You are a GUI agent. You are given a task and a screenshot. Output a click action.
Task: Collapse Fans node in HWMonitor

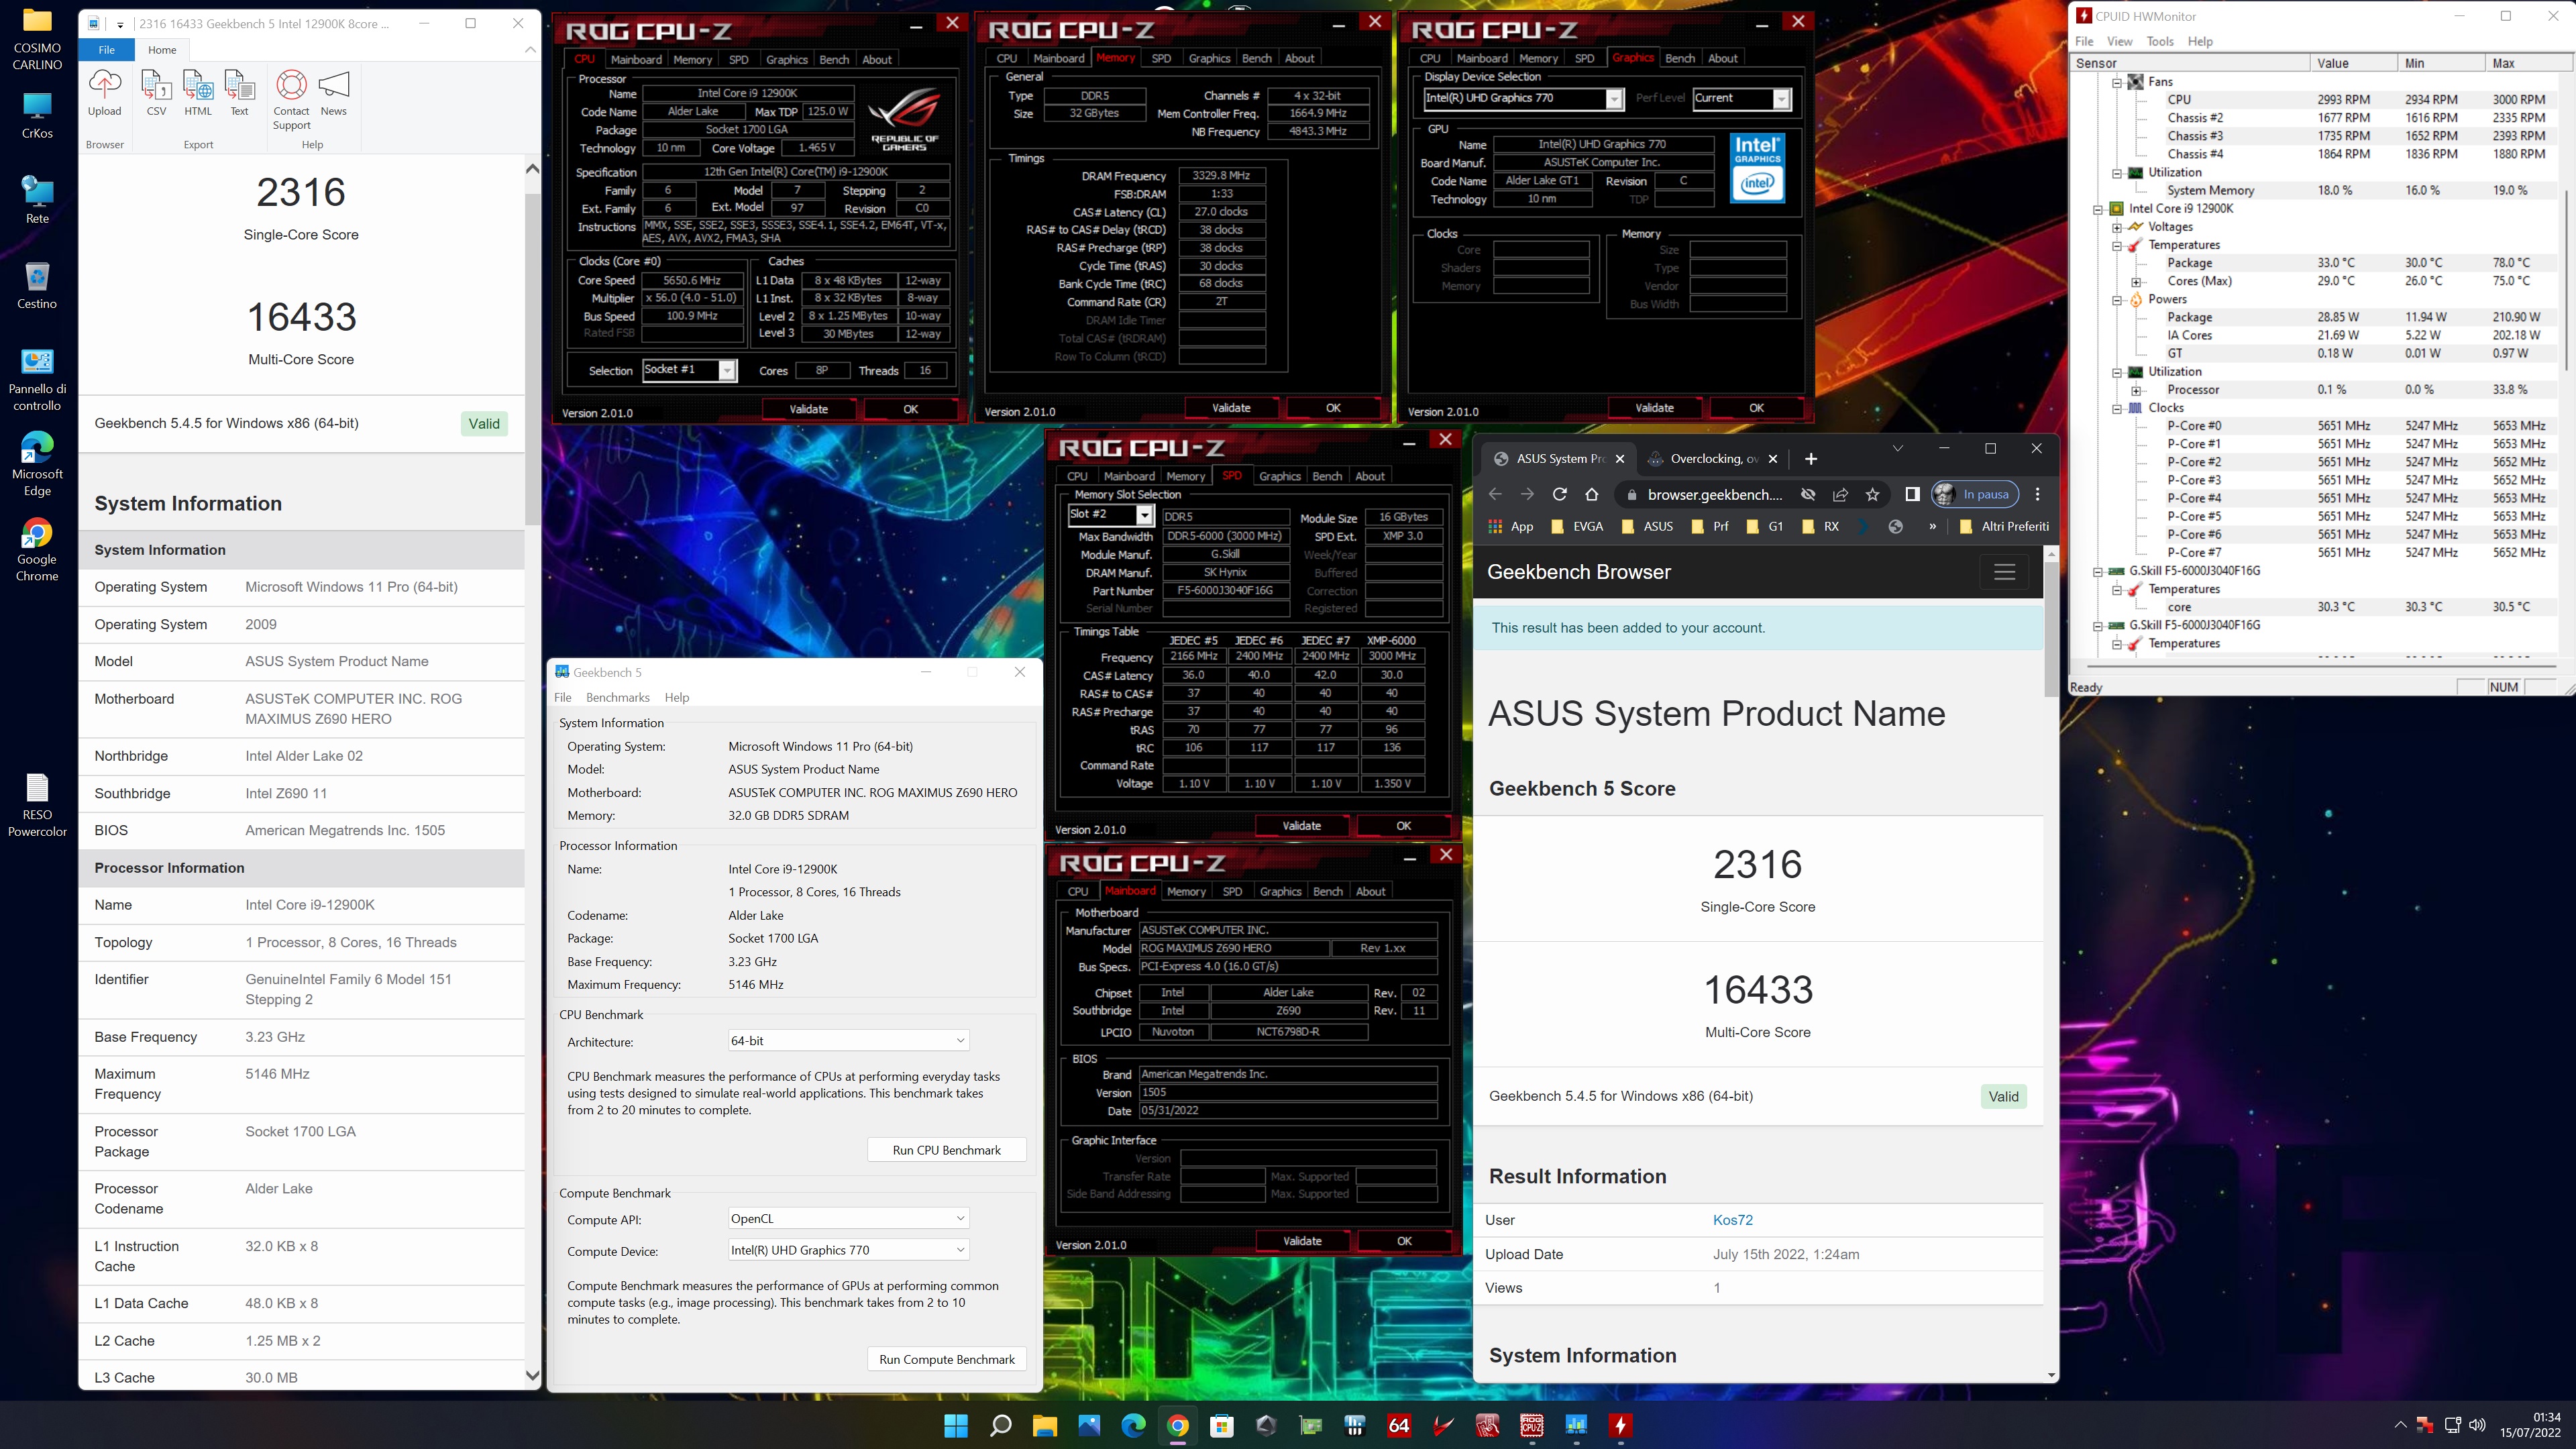[2117, 82]
